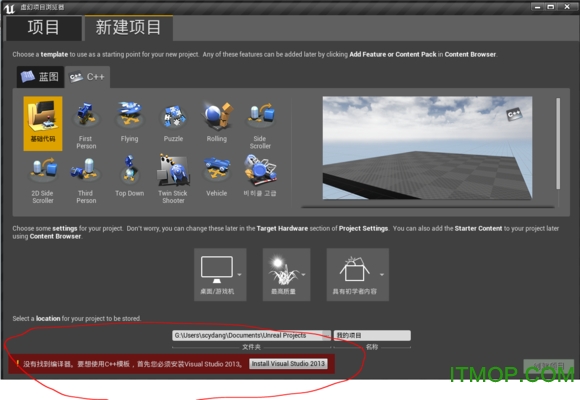Maximize the project browser window
The width and height of the screenshot is (580, 400).
[551, 7]
